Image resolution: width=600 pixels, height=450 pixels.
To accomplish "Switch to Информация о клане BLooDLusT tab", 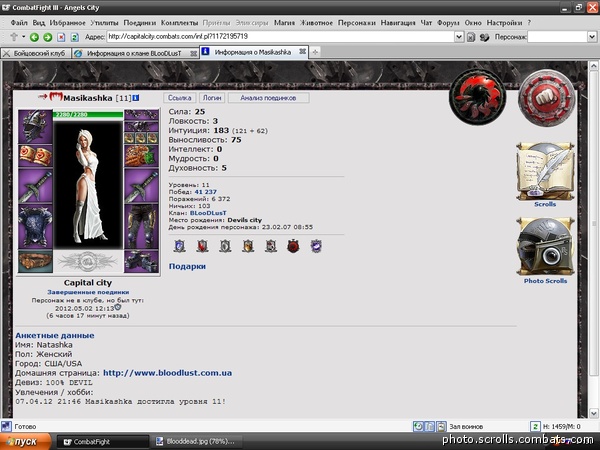I will 134,54.
